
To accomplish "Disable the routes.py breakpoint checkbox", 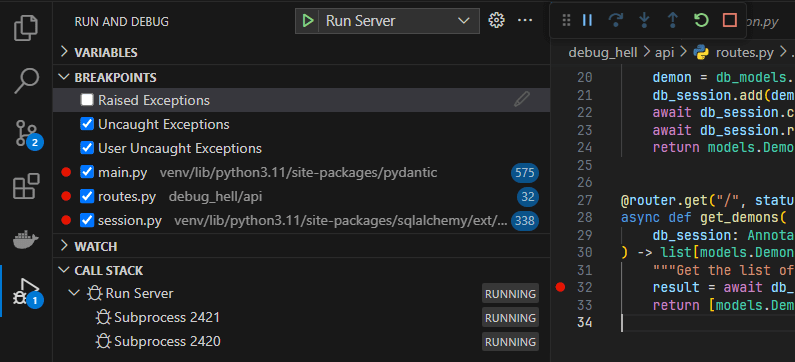I will click(x=87, y=196).
